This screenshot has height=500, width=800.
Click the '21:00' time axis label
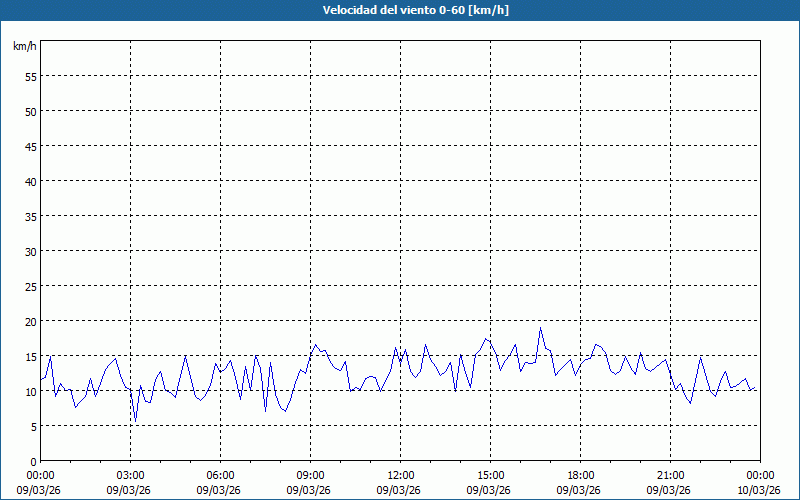(670, 476)
